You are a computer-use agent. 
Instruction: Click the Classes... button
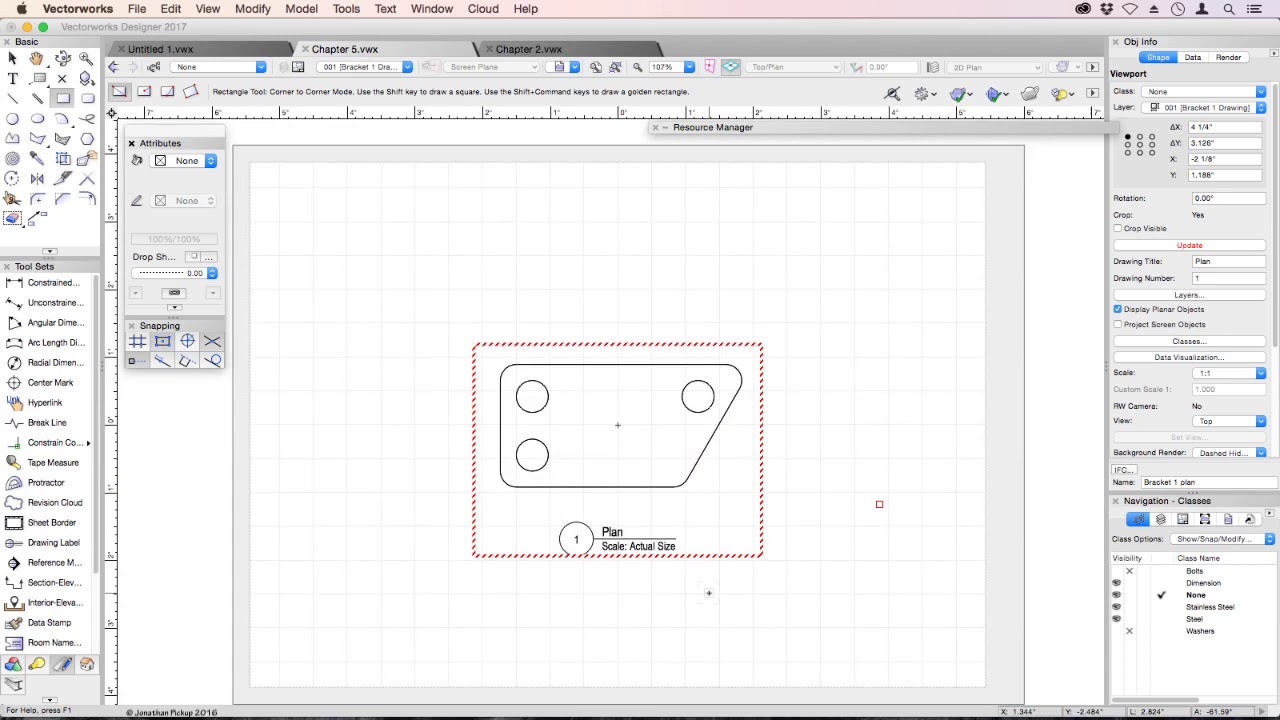[x=1189, y=341]
